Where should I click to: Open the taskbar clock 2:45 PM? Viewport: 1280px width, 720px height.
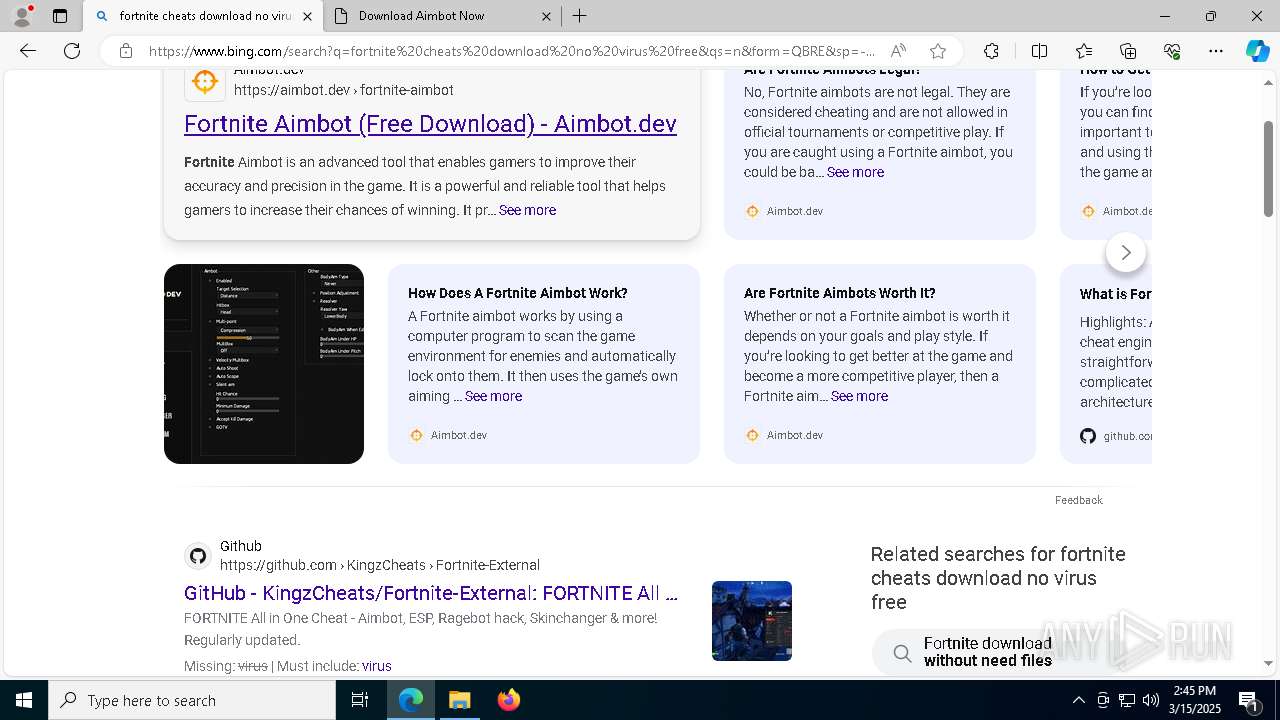(1195, 700)
